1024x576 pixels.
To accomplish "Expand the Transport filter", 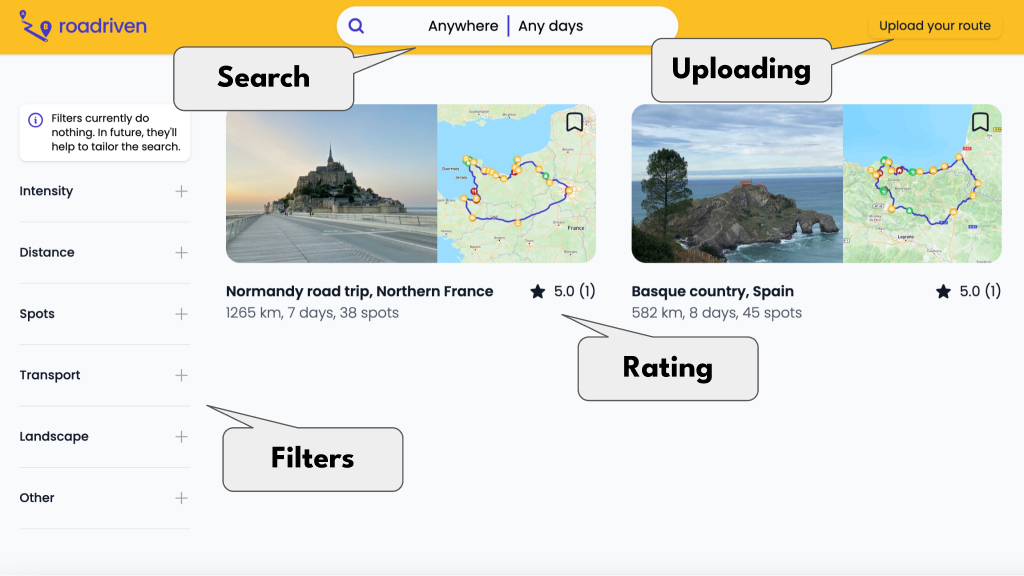I will click(181, 375).
